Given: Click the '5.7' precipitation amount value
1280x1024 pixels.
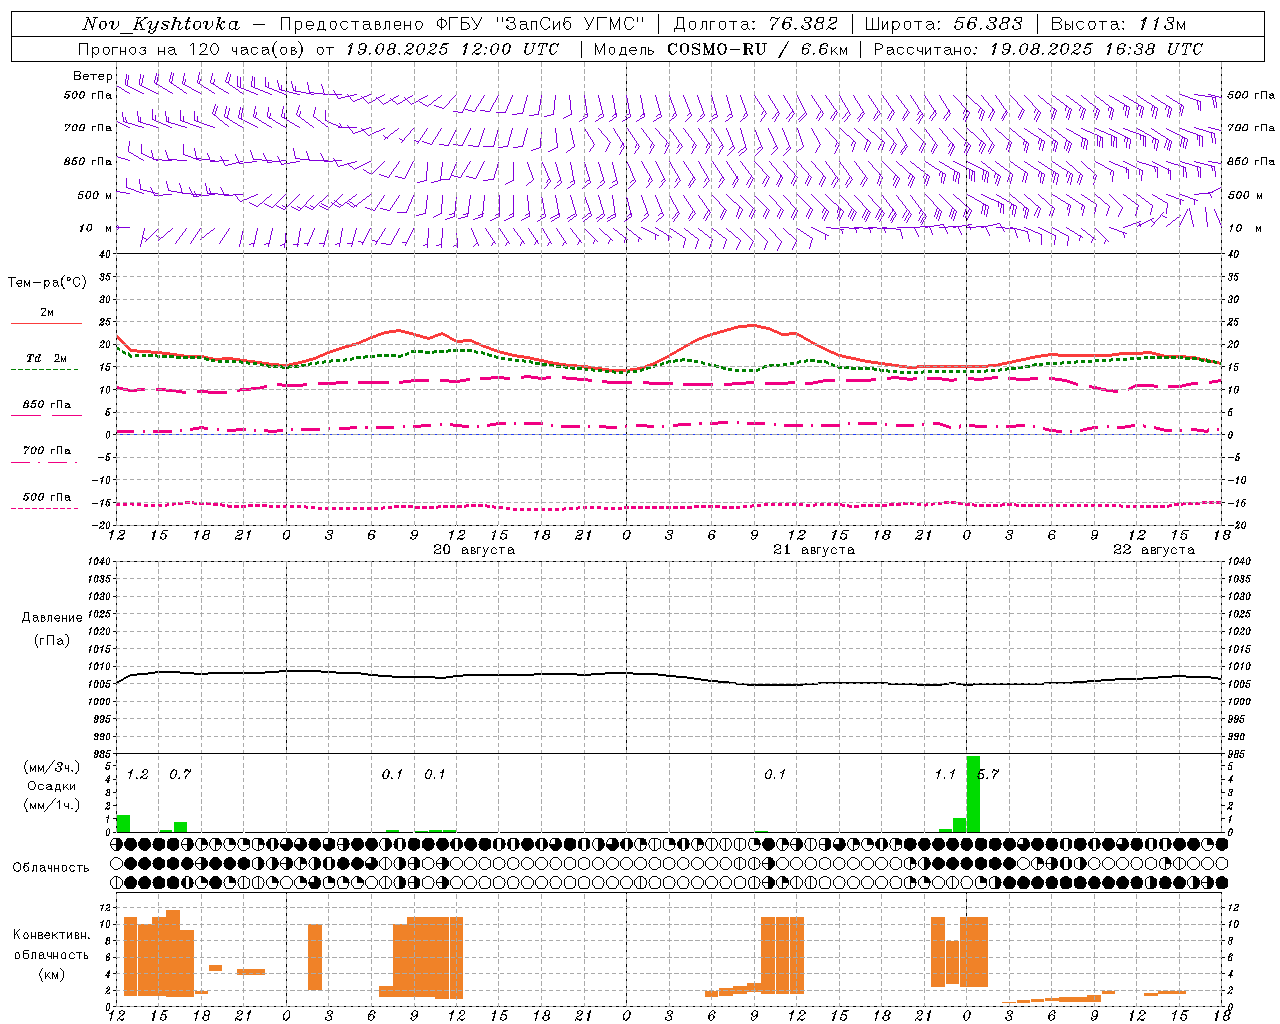Looking at the screenshot, I should point(988,774).
